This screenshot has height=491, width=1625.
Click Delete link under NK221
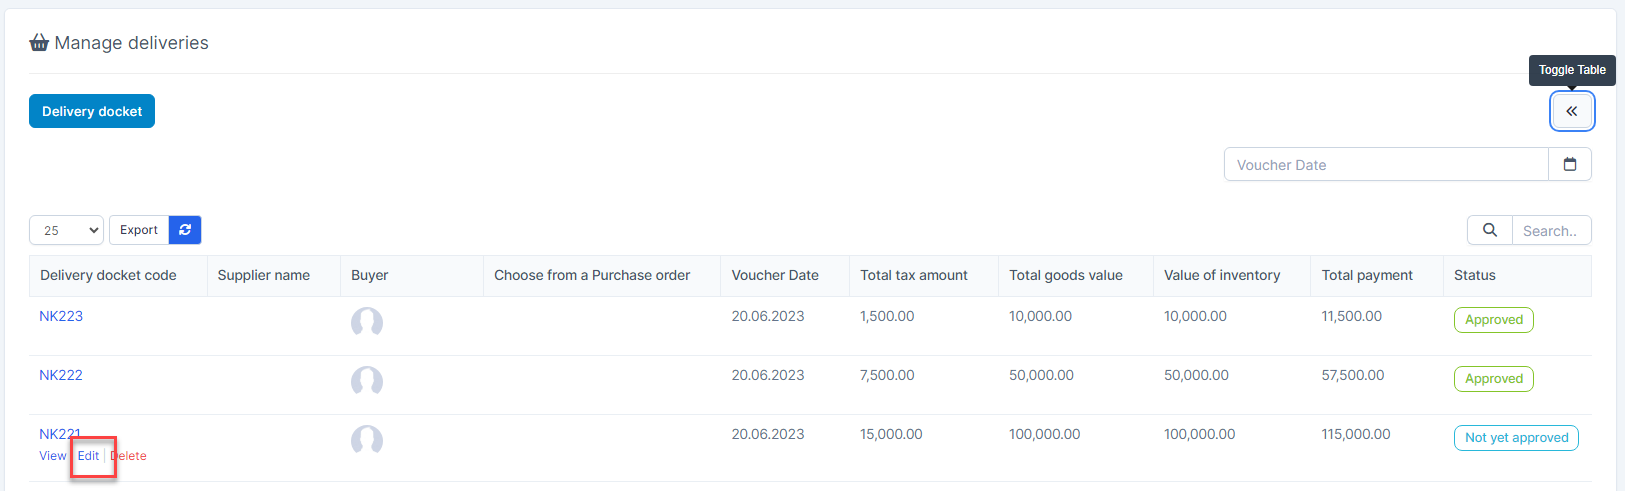[x=129, y=456]
